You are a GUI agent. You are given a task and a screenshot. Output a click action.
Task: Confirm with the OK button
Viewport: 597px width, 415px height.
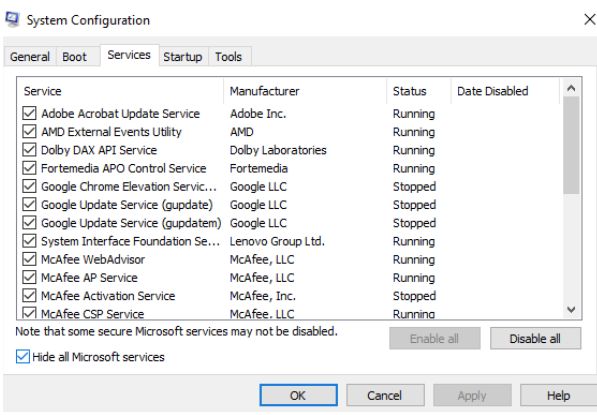coord(298,396)
